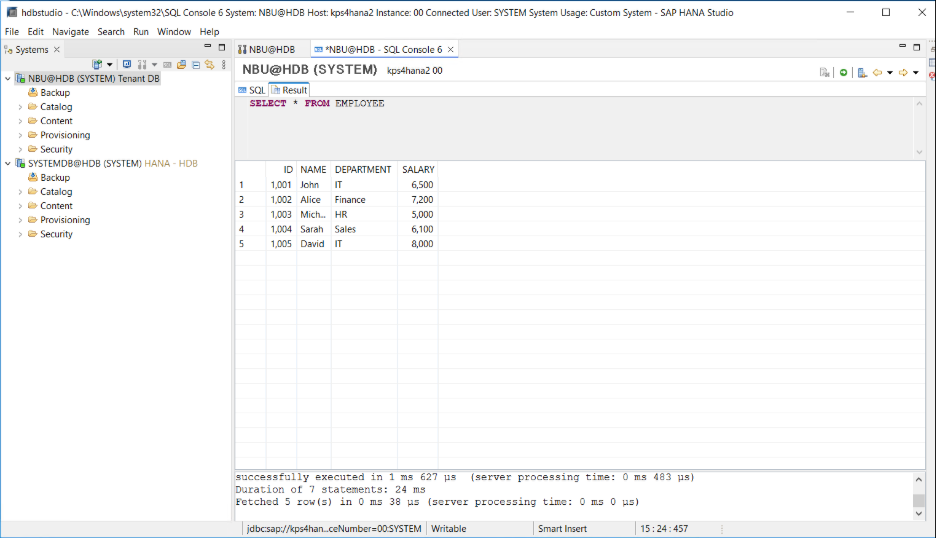Image resolution: width=936 pixels, height=538 pixels.
Task: Minimize the Systems panel
Action: pos(208,47)
